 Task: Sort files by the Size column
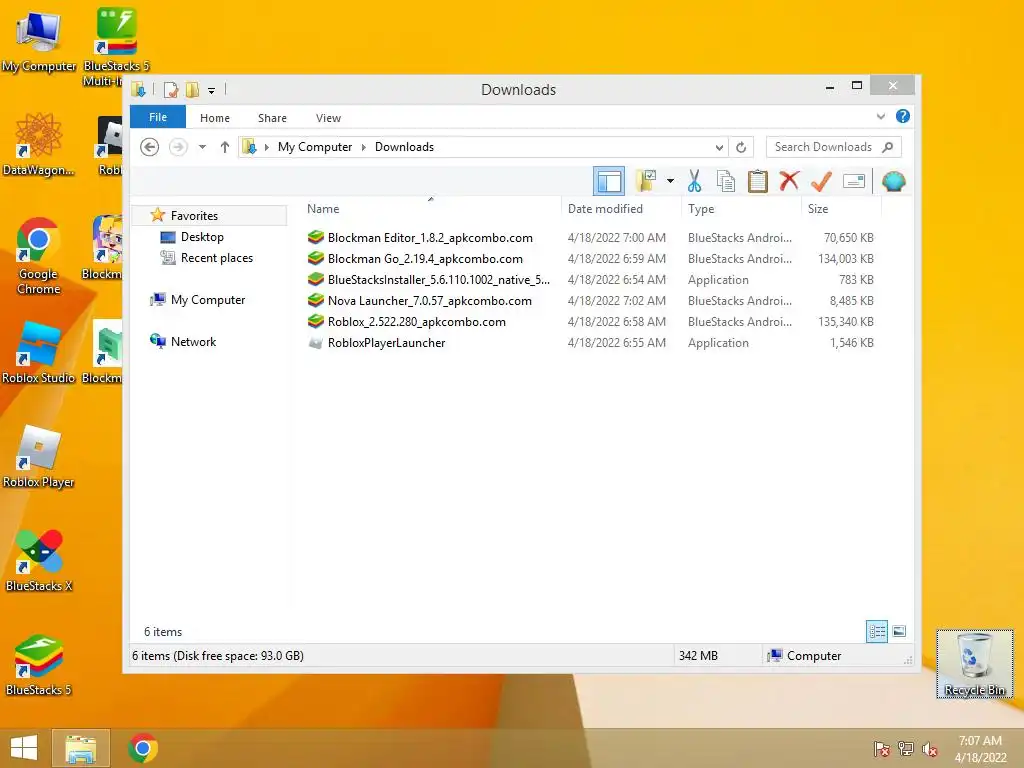(818, 209)
